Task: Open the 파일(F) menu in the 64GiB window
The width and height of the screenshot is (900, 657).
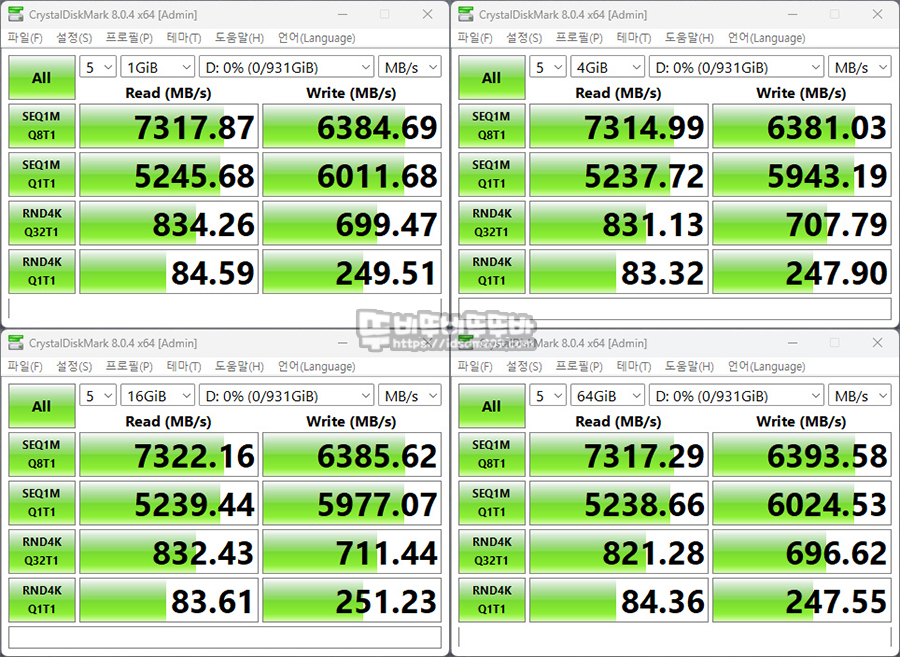Action: pyautogui.click(x=475, y=367)
